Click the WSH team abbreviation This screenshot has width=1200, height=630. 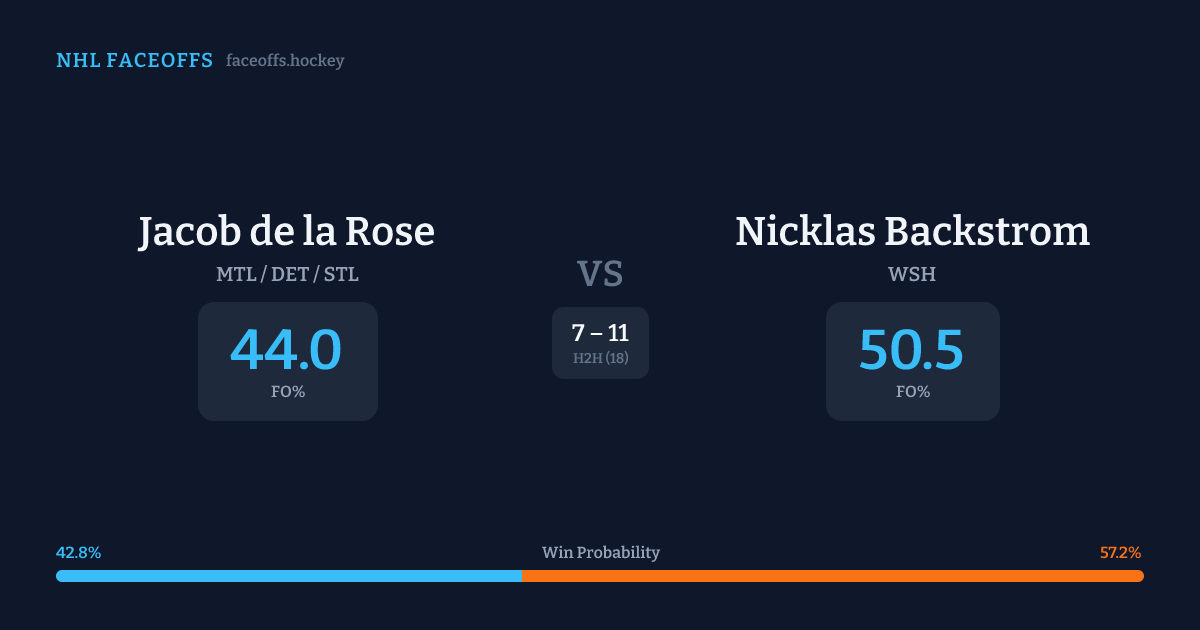(912, 274)
